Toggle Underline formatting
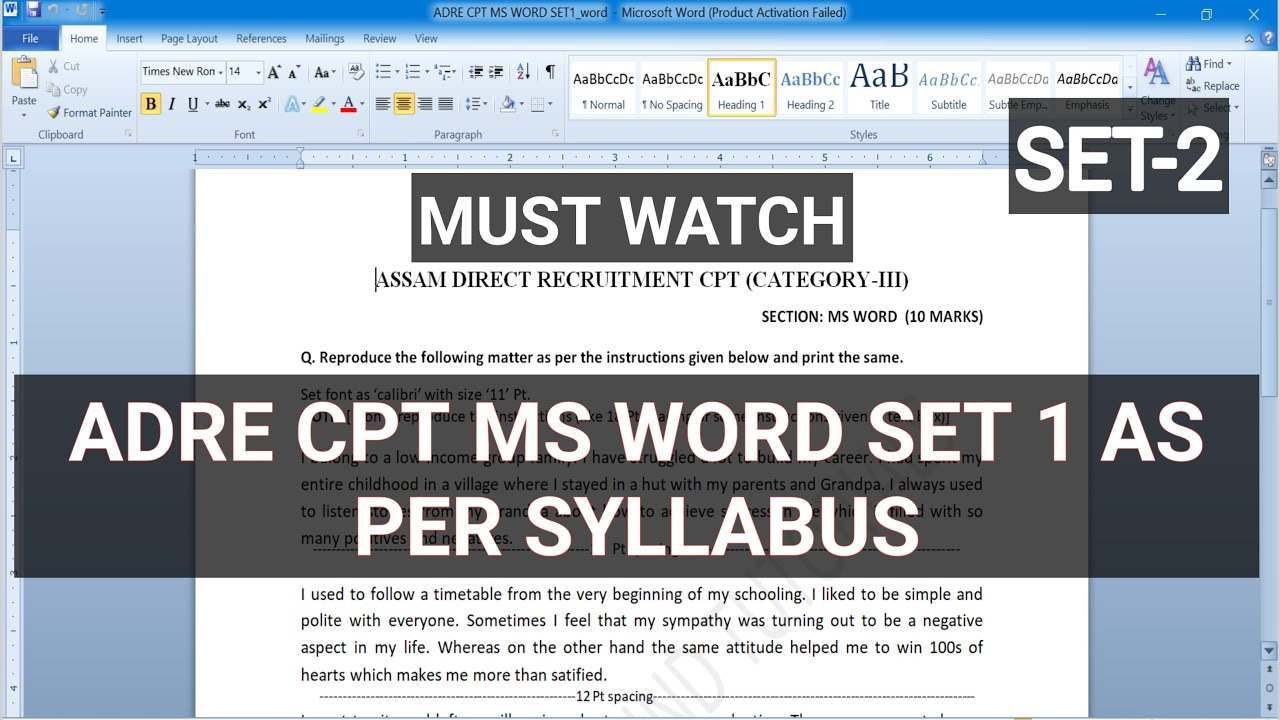1280x720 pixels. pyautogui.click(x=193, y=104)
